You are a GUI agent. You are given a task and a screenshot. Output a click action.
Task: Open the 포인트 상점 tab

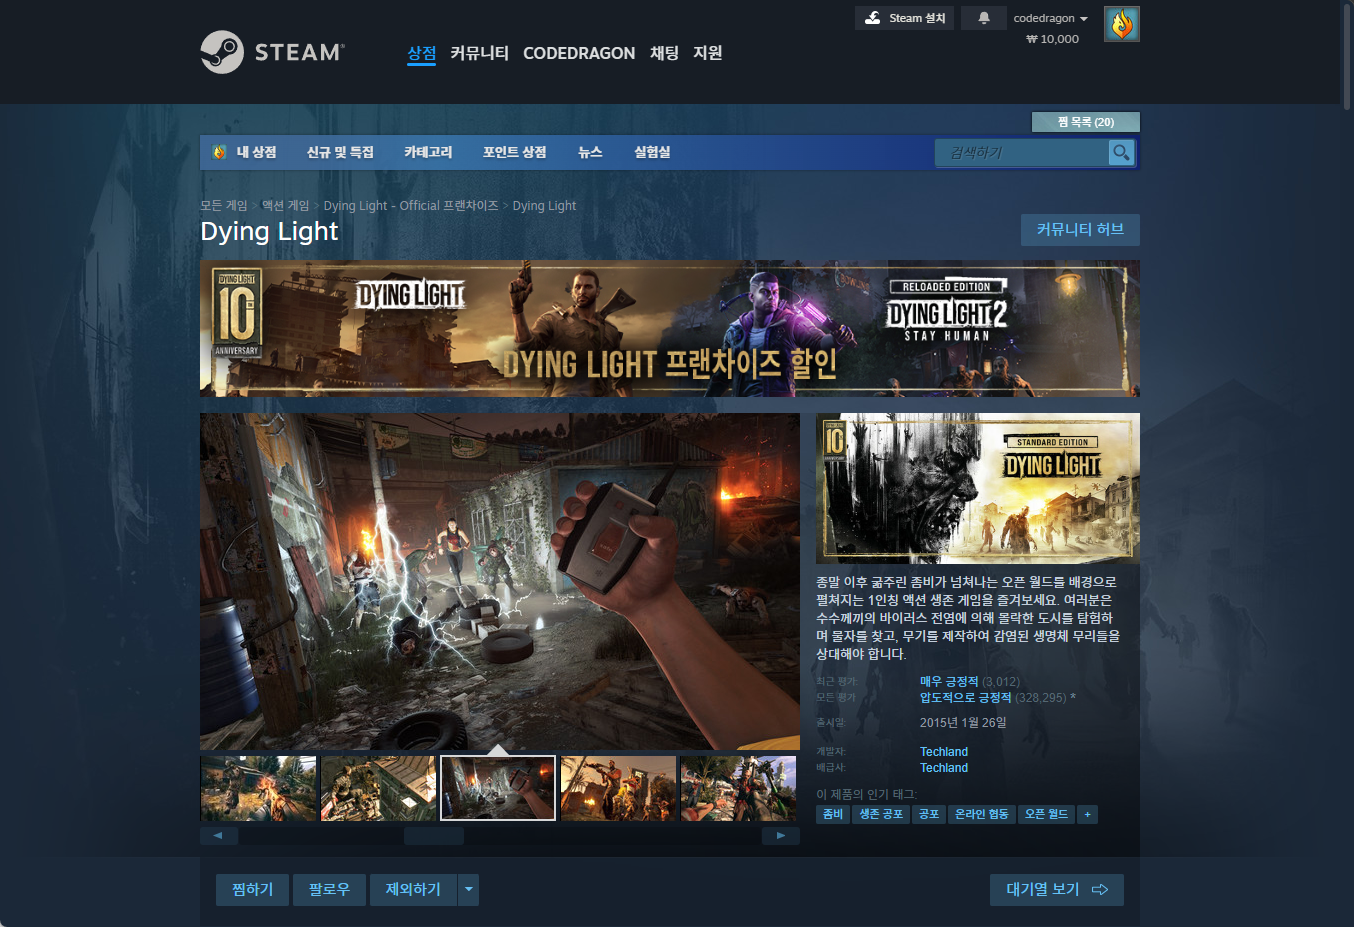[515, 152]
